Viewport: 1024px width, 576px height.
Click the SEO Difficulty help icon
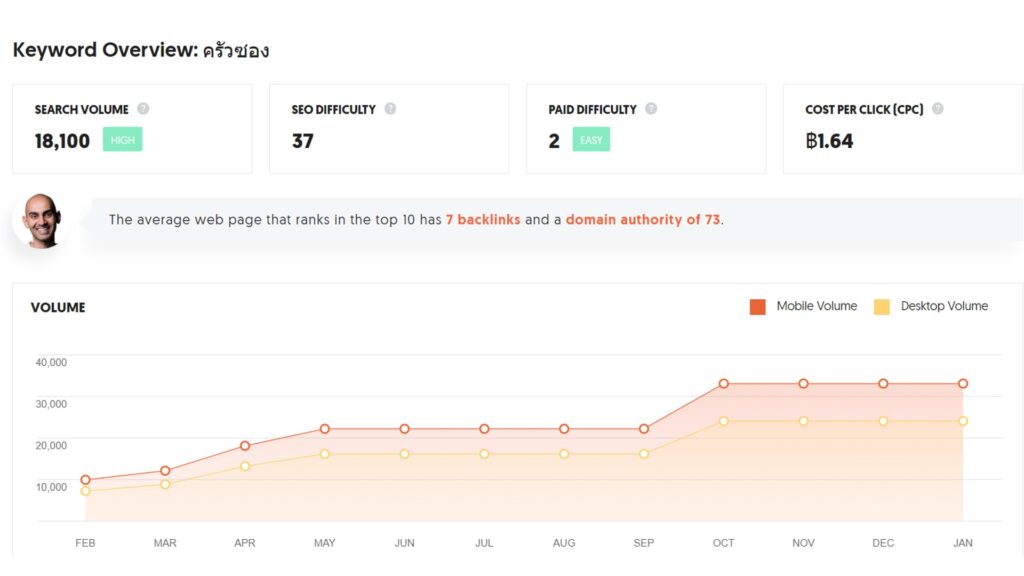coord(390,108)
